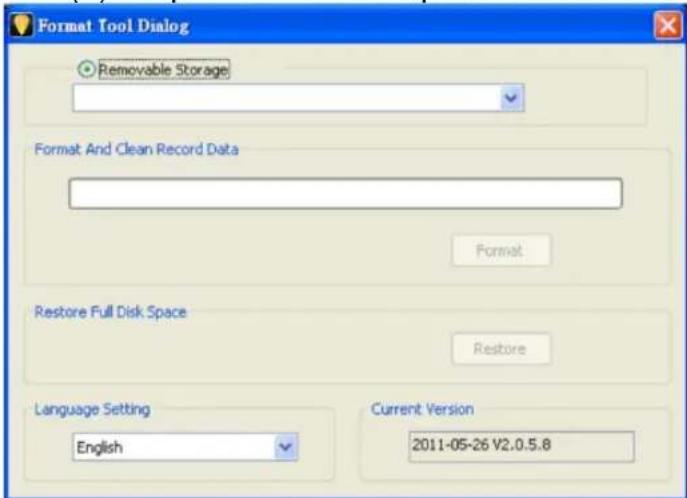The image size is (687, 498).
Task: Click the Format button
Action: (x=501, y=251)
